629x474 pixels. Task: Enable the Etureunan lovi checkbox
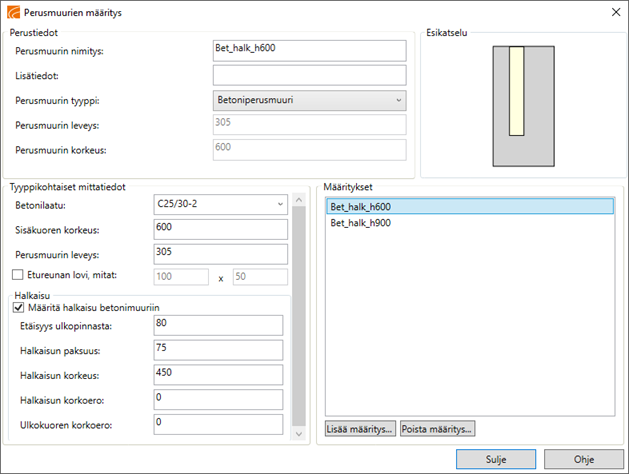16,274
